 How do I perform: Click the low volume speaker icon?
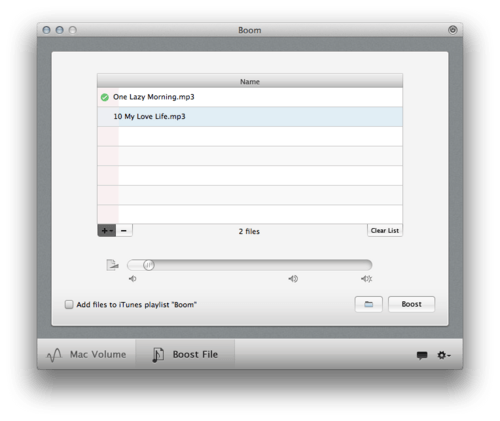pyautogui.click(x=133, y=278)
